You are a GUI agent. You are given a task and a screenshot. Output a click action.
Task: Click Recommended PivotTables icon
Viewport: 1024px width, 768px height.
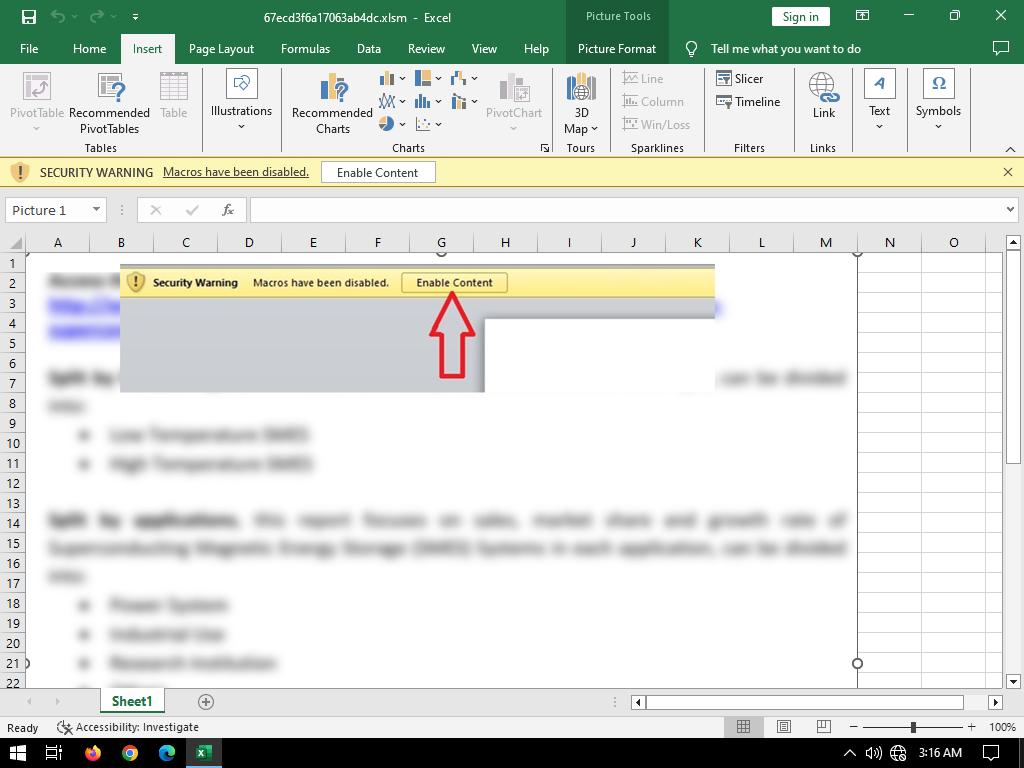point(109,103)
